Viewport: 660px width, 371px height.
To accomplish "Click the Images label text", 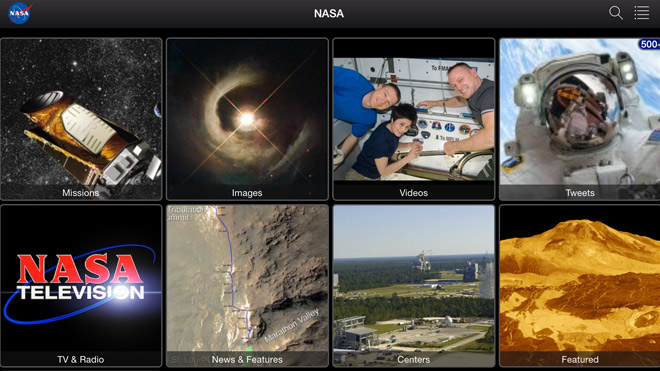I will pyautogui.click(x=247, y=193).
